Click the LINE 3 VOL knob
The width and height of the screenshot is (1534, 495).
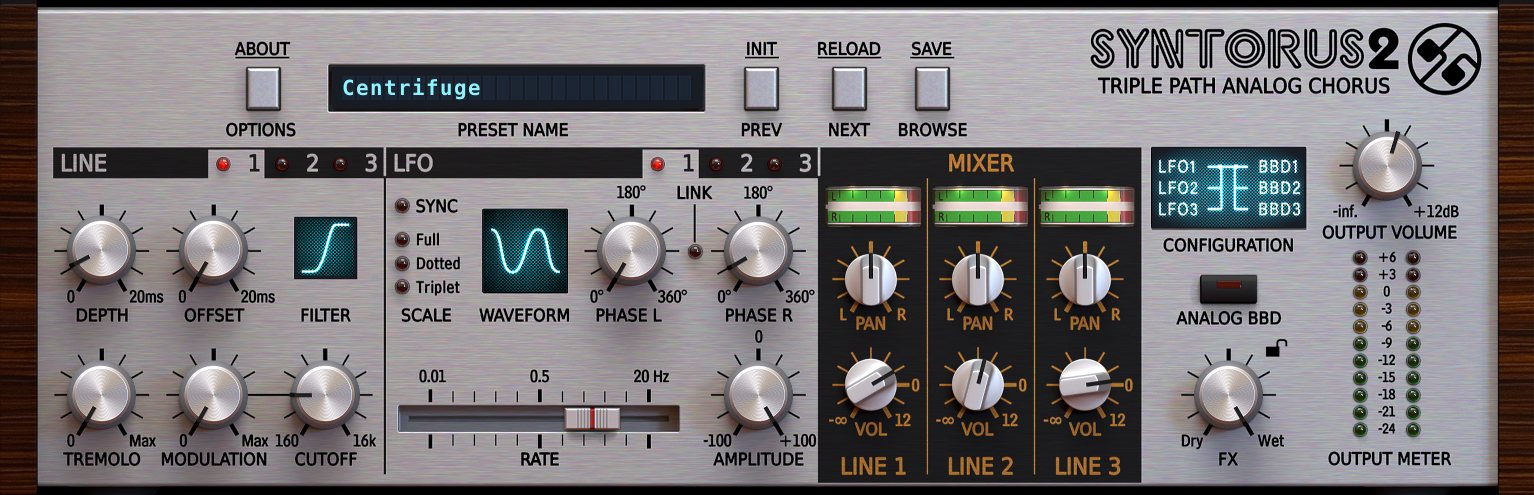(x=1085, y=387)
